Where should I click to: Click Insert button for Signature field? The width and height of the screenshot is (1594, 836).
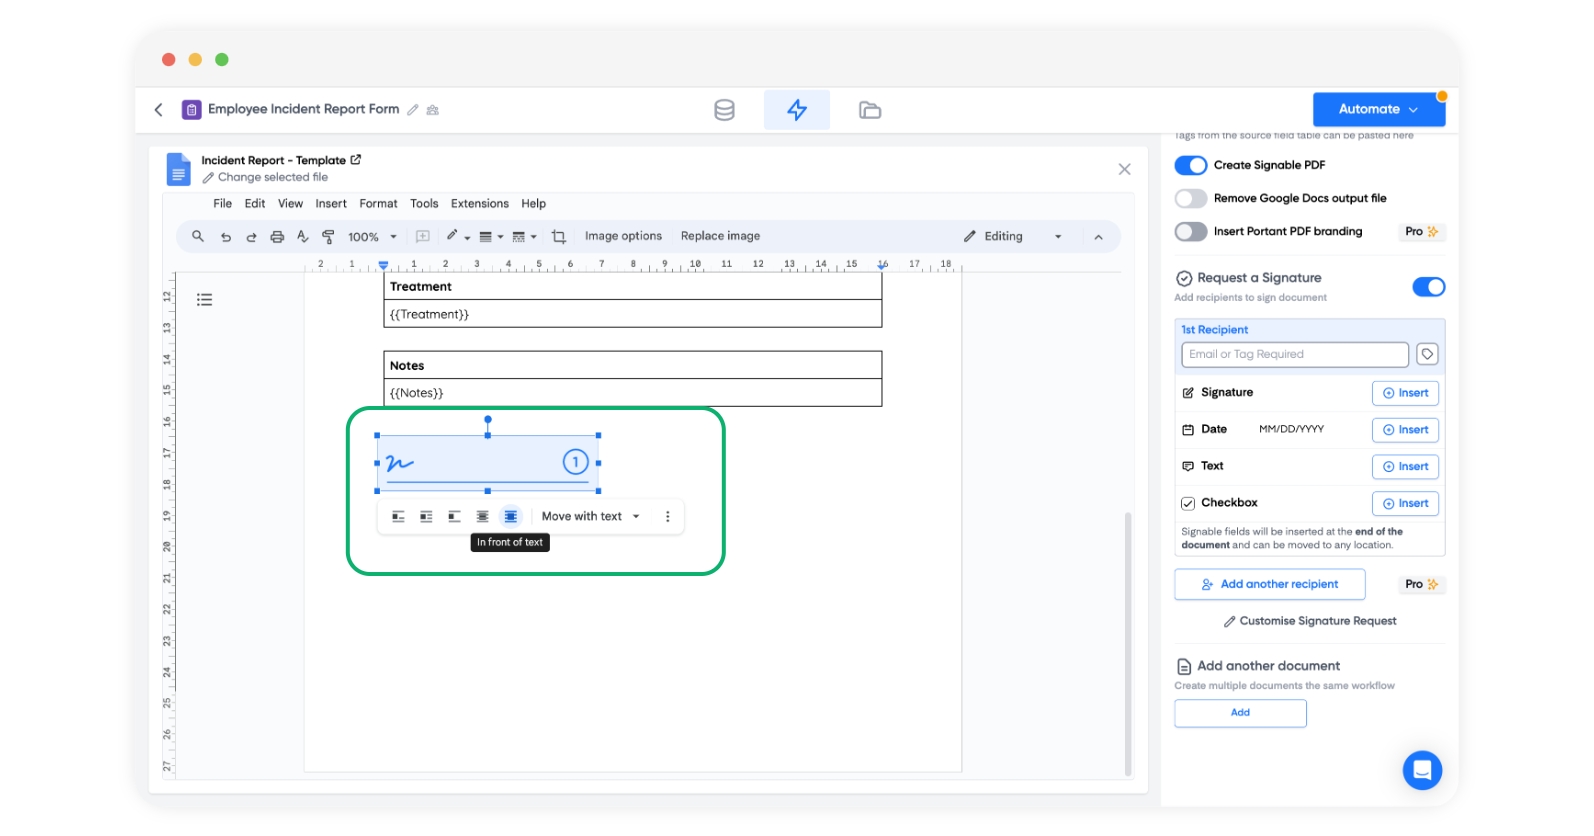(1405, 393)
